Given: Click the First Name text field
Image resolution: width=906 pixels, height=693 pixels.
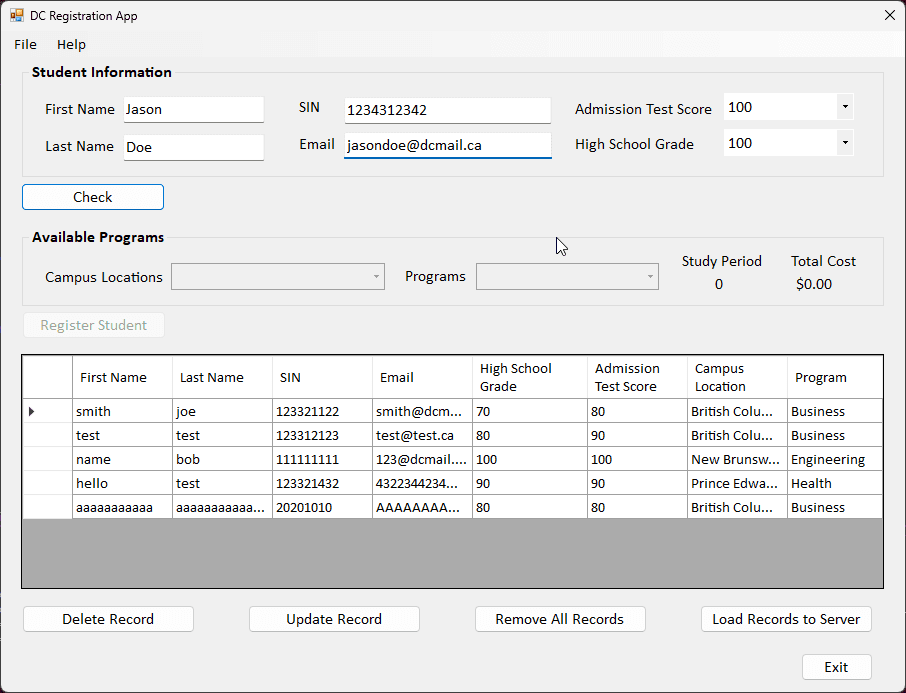Looking at the screenshot, I should pos(193,110).
